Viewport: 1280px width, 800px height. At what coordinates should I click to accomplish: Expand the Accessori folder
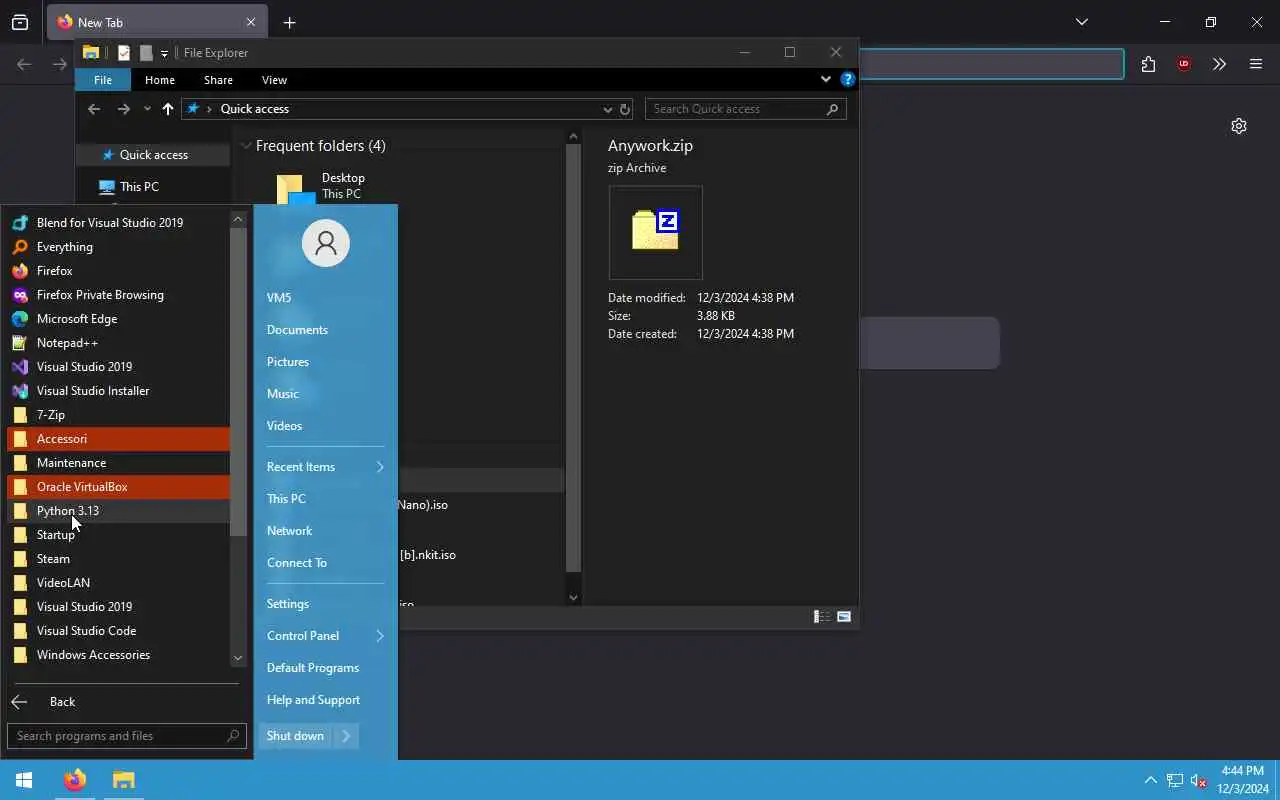(118, 439)
